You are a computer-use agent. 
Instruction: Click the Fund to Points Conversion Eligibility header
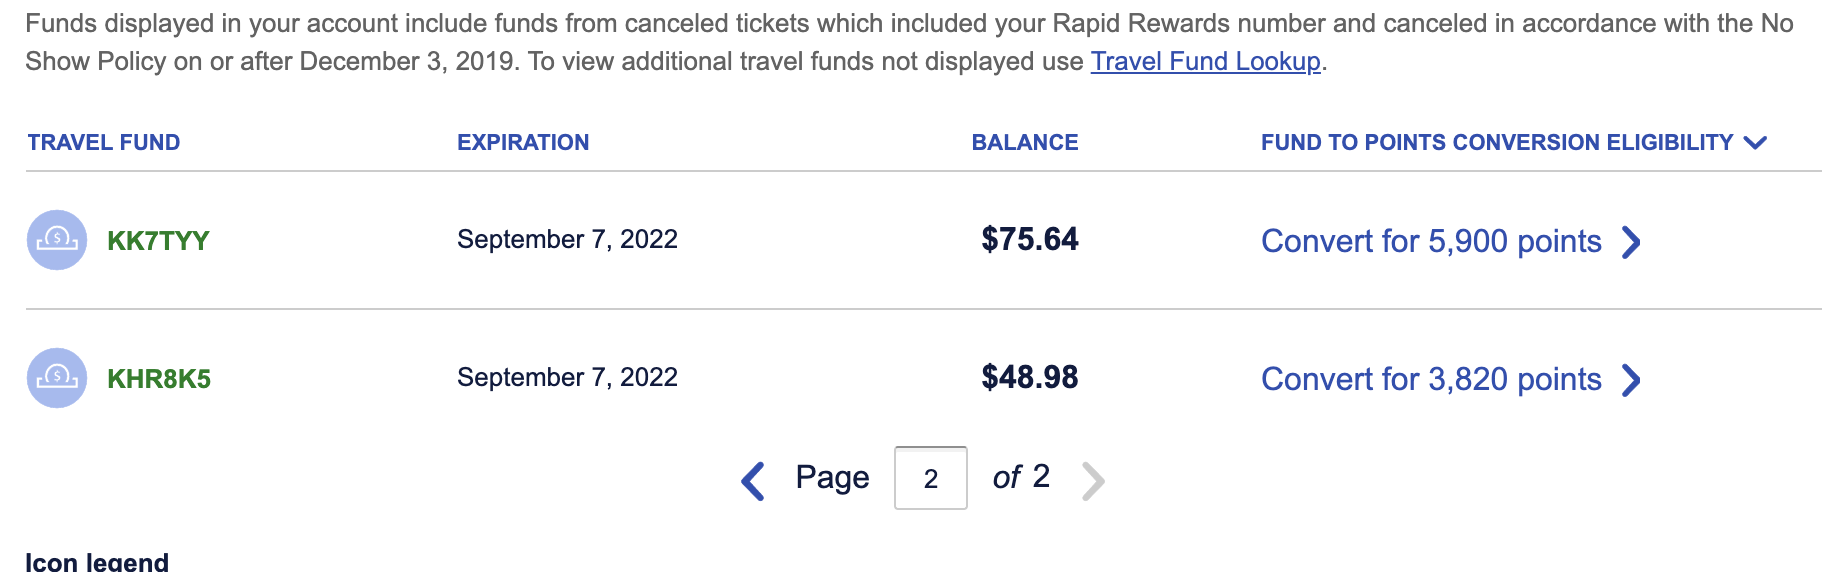(1497, 142)
